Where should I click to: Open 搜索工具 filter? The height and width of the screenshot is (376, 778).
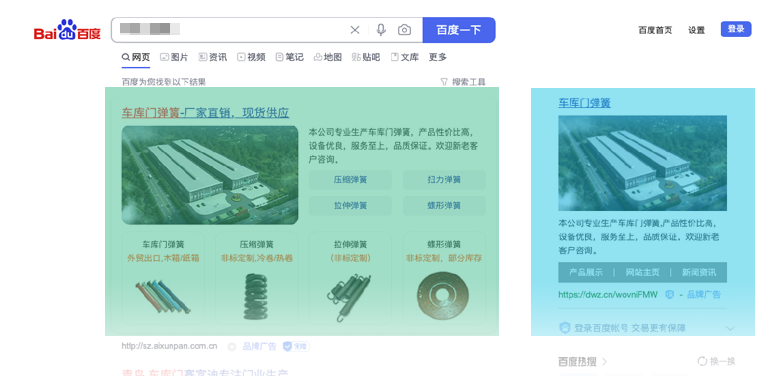(463, 82)
